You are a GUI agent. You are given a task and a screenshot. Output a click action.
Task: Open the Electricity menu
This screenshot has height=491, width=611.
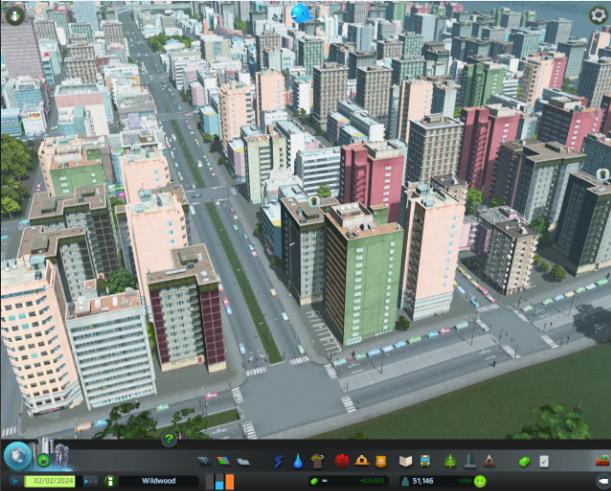click(x=278, y=462)
